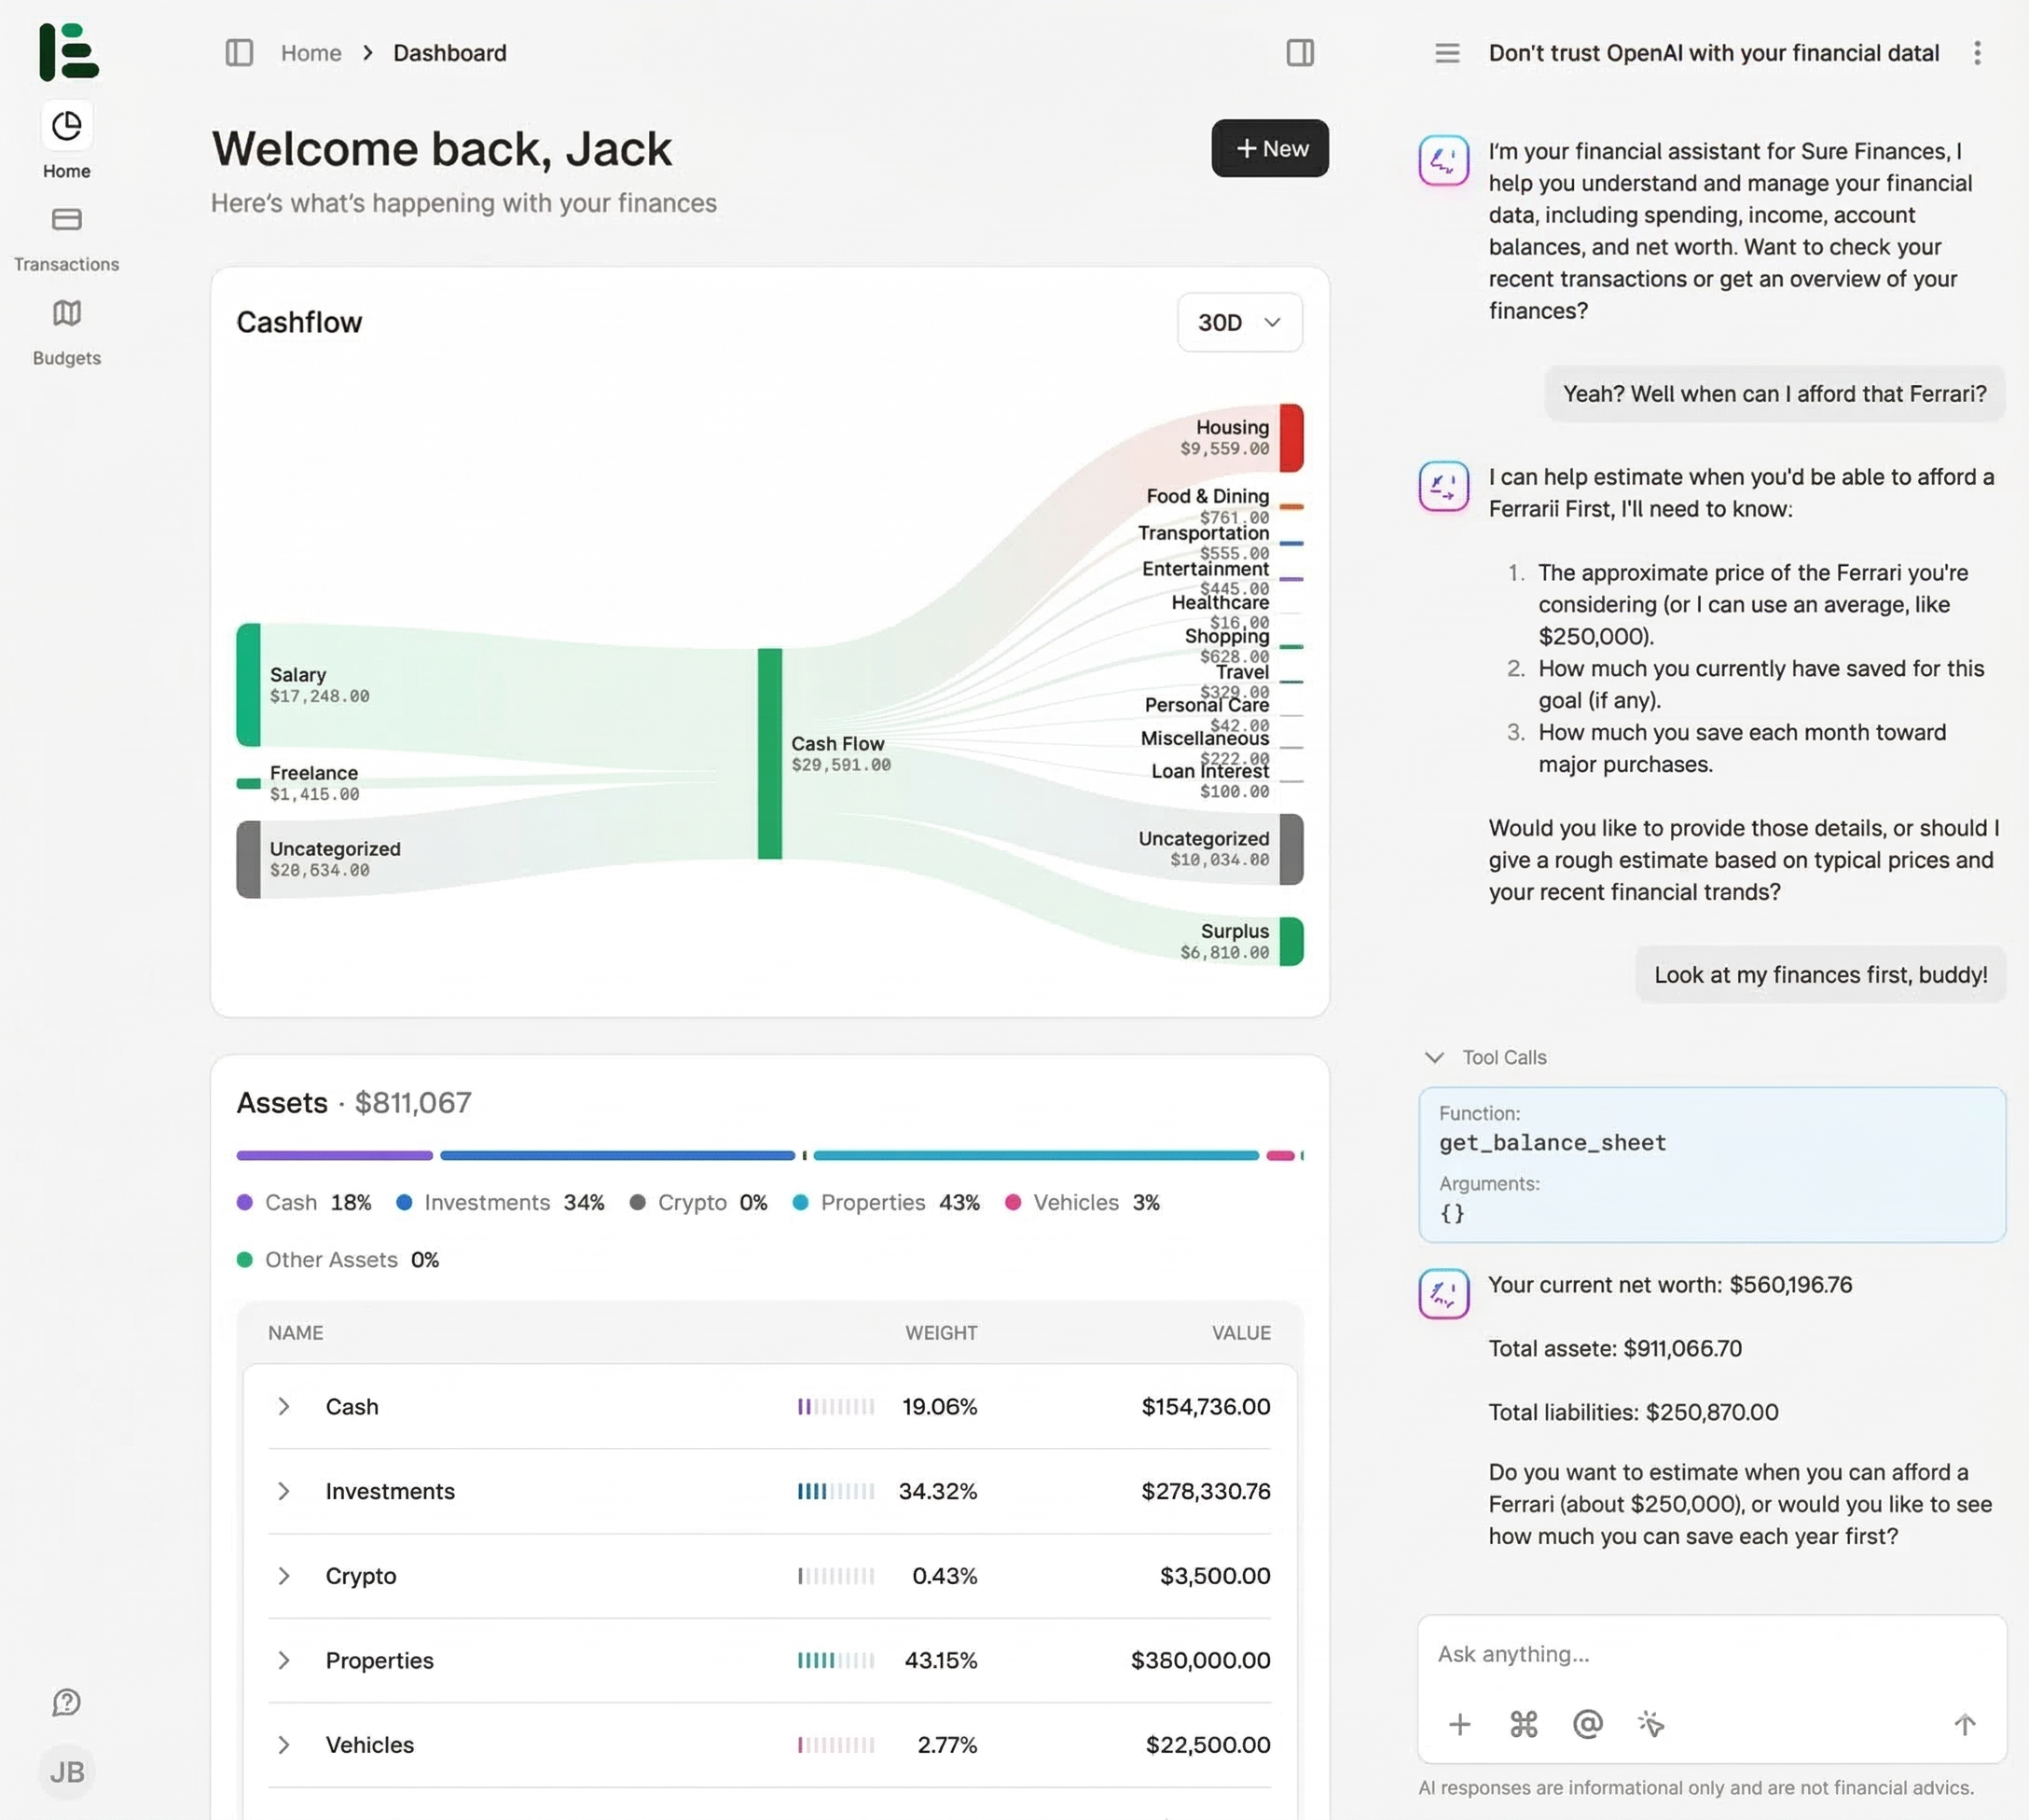The width and height of the screenshot is (2029, 1820).
Task: Open Budgets from the sidebar icon
Action: pos(65,313)
